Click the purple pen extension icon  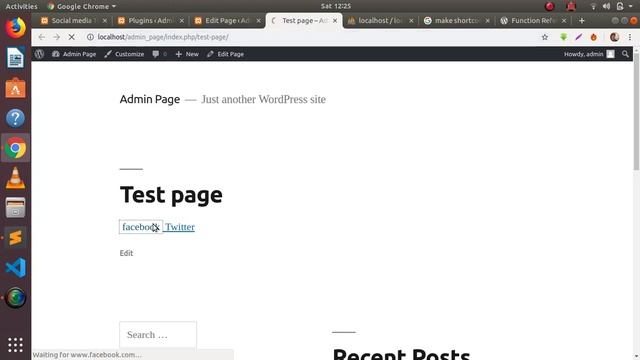578,37
